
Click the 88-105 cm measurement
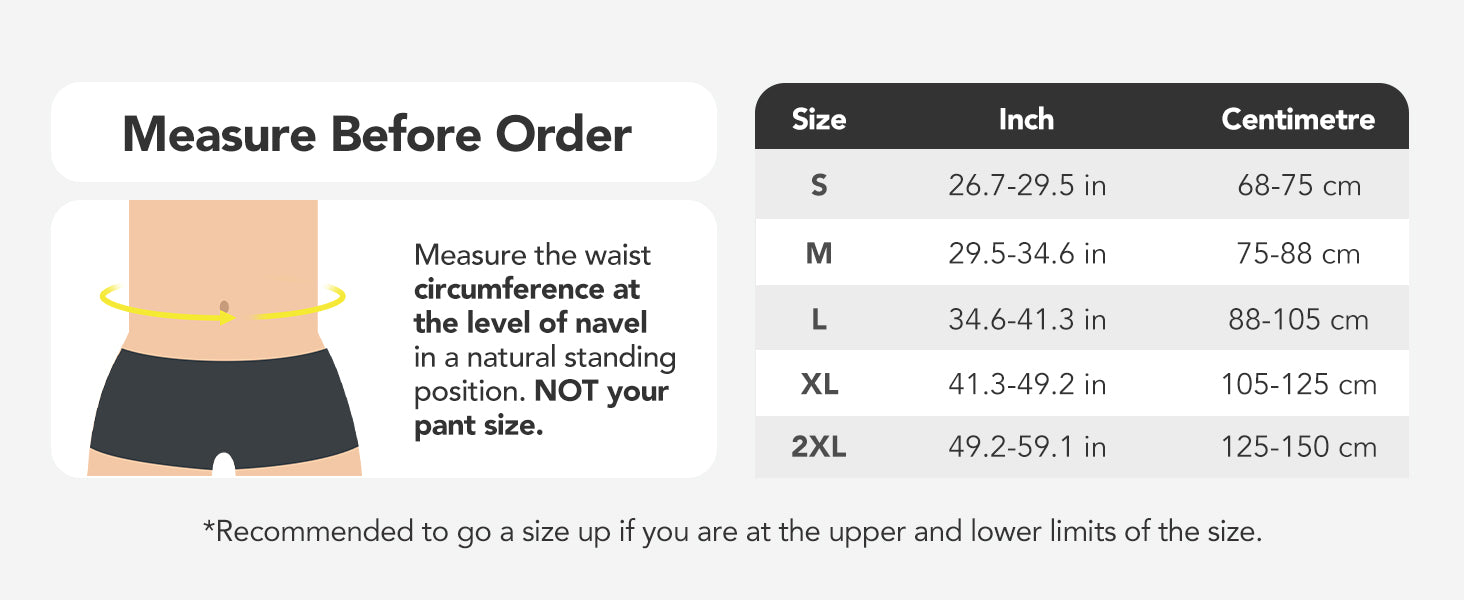click(1298, 320)
